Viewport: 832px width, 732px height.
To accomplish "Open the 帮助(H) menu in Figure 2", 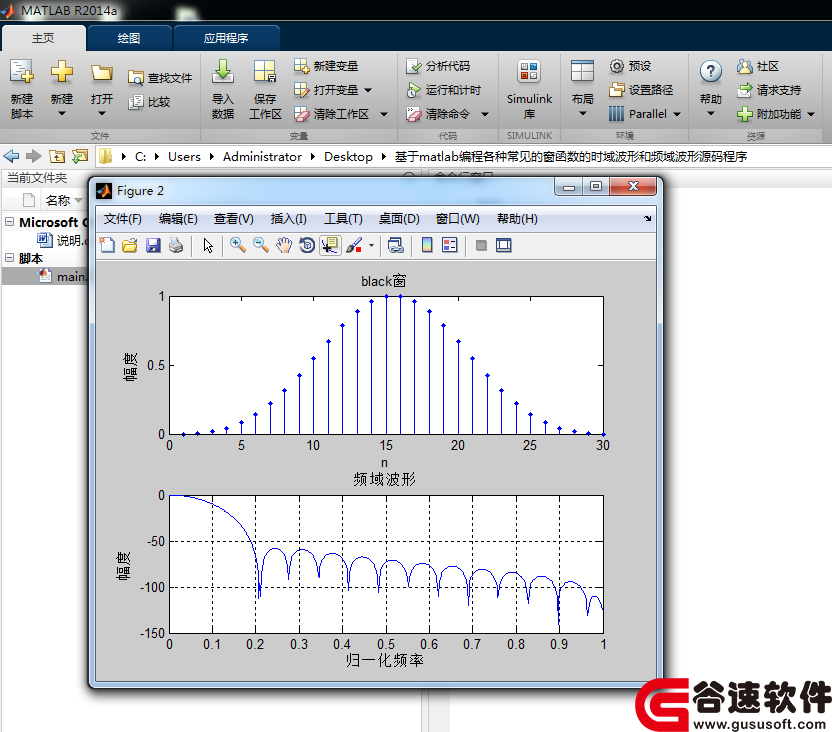I will tap(517, 219).
